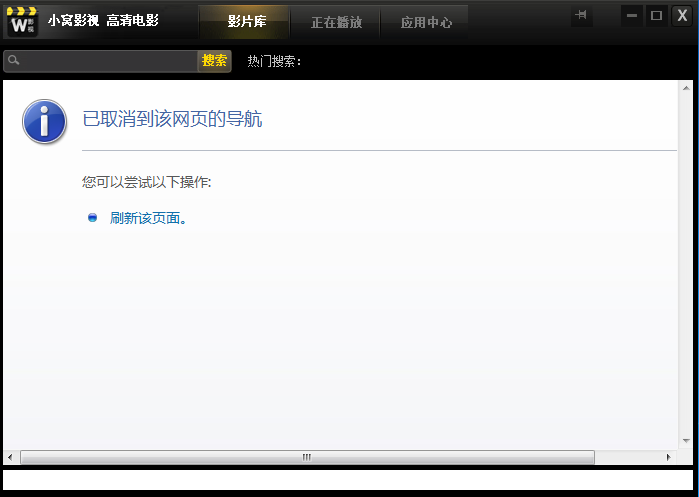The height and width of the screenshot is (497, 699).
Task: Maximize the 小窝影视 window
Action: 656,16
